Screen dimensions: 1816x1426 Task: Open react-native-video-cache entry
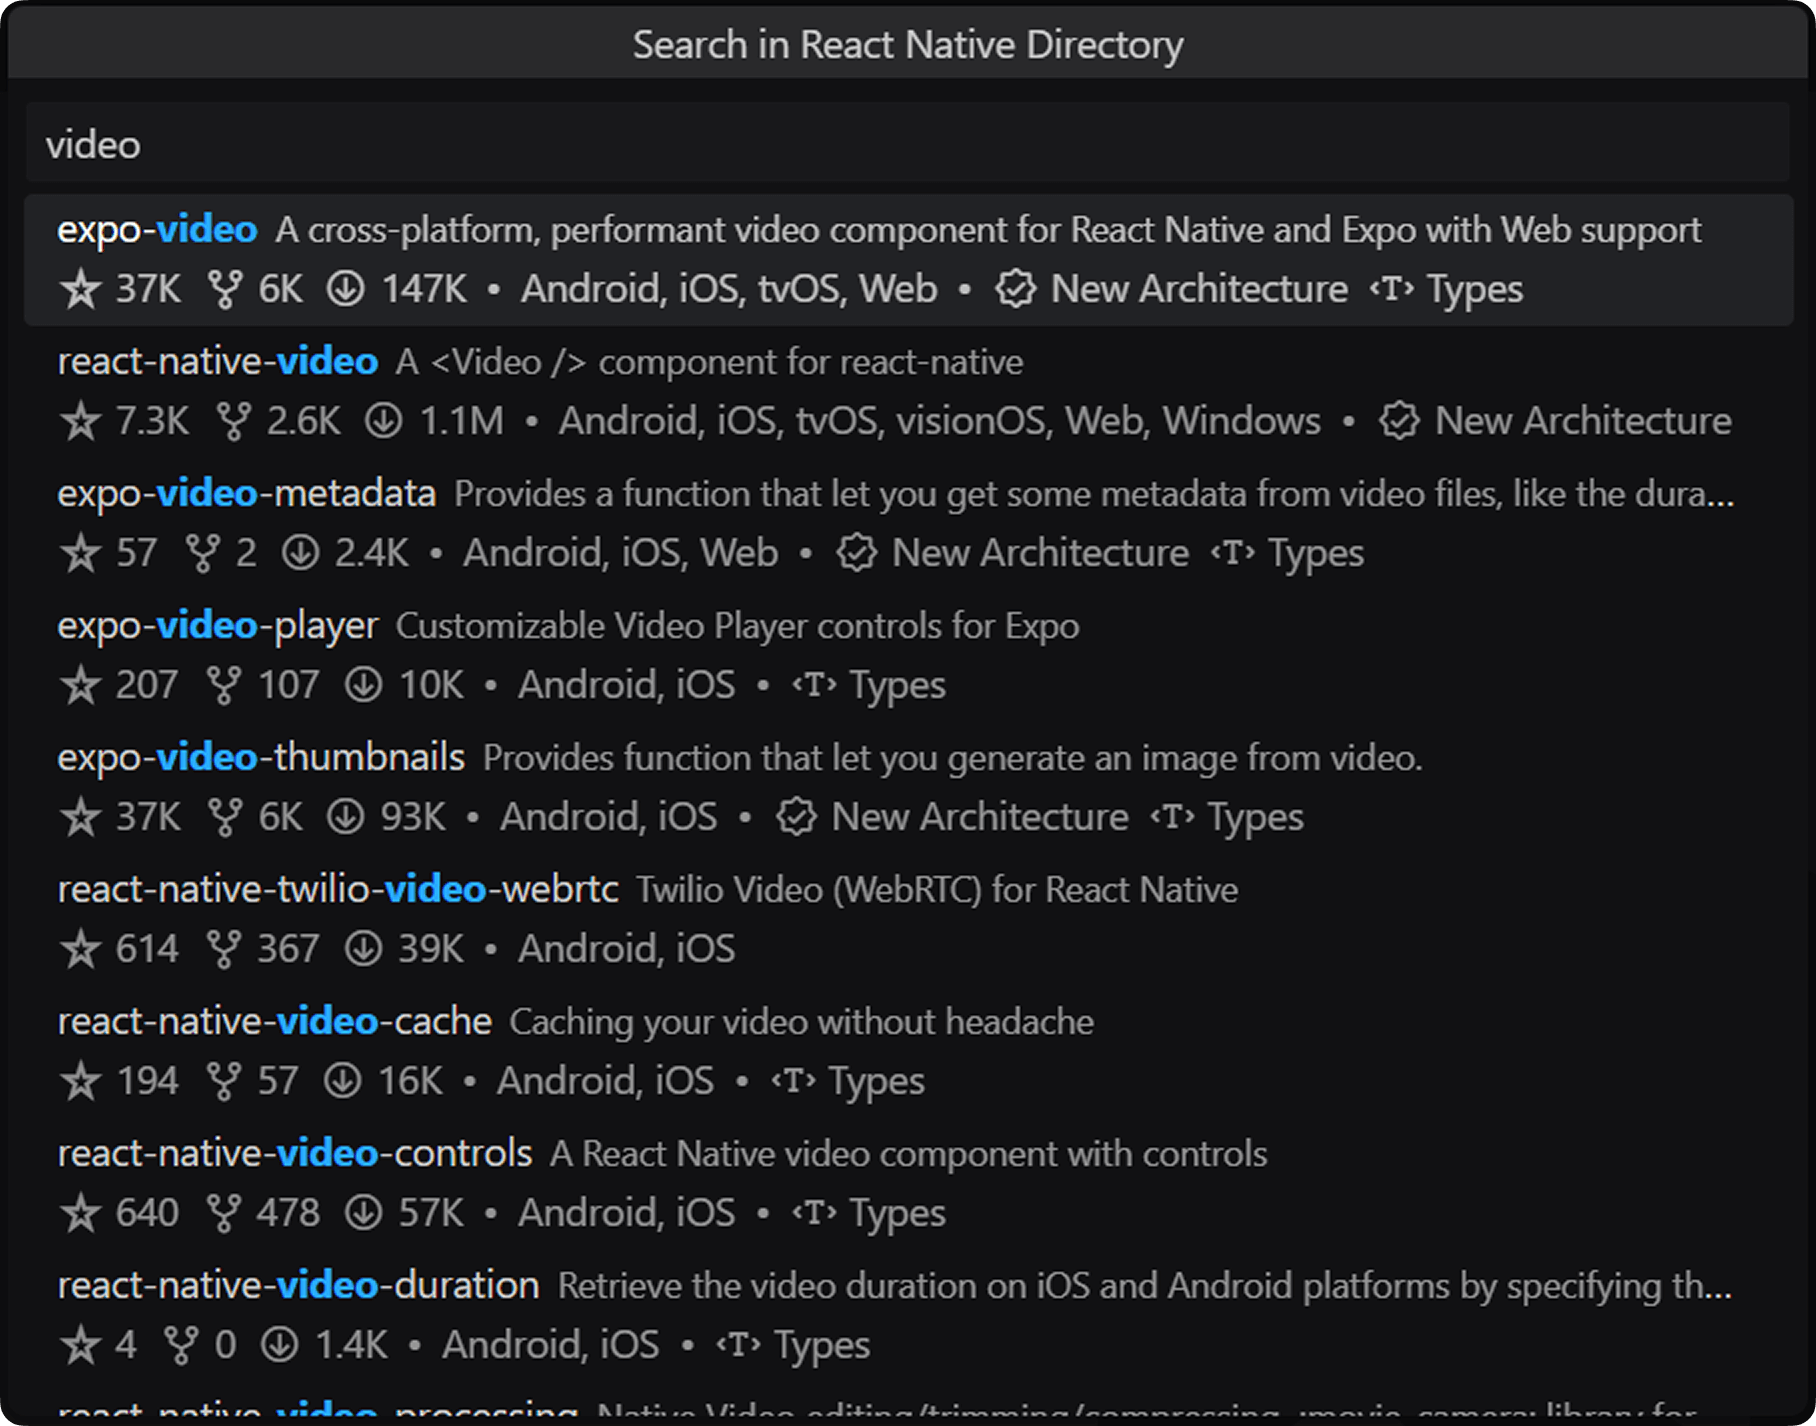tap(908, 1051)
